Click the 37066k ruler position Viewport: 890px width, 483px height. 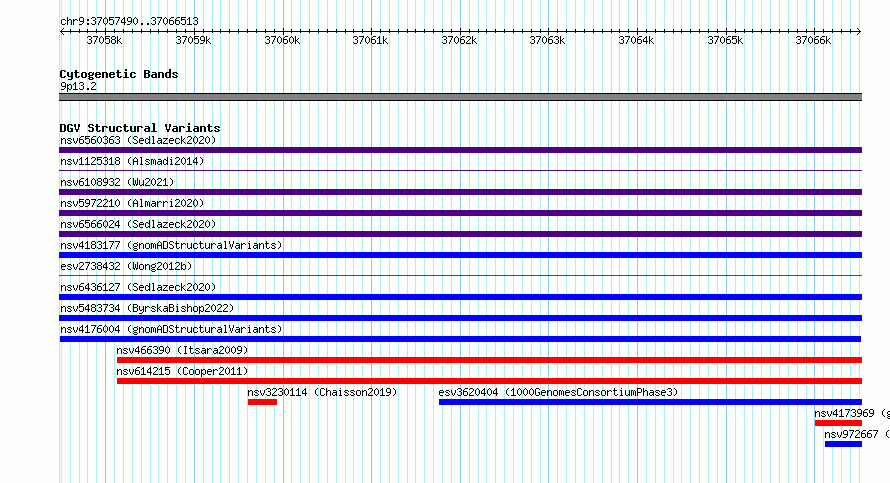click(x=813, y=40)
